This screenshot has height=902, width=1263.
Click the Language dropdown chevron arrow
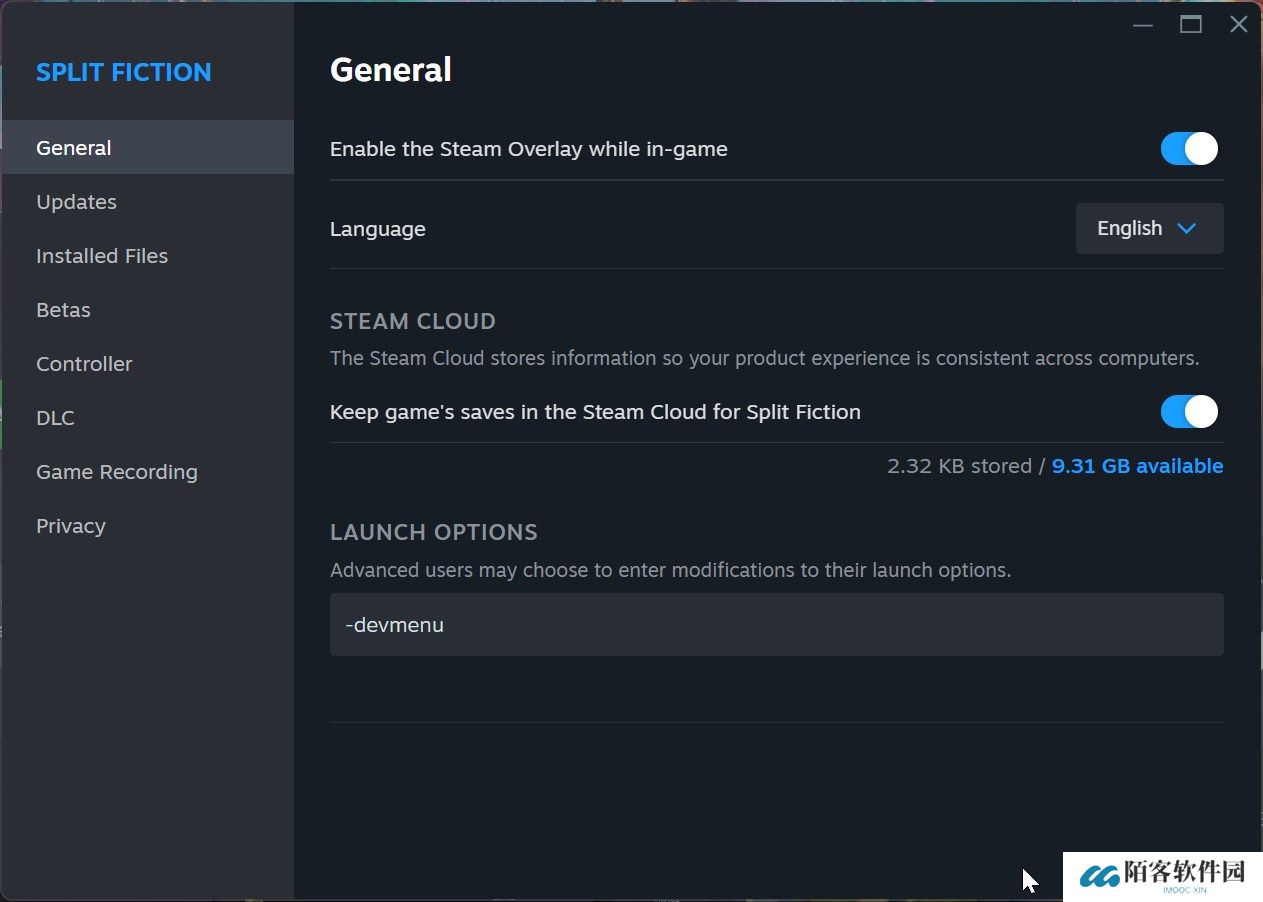(1187, 229)
